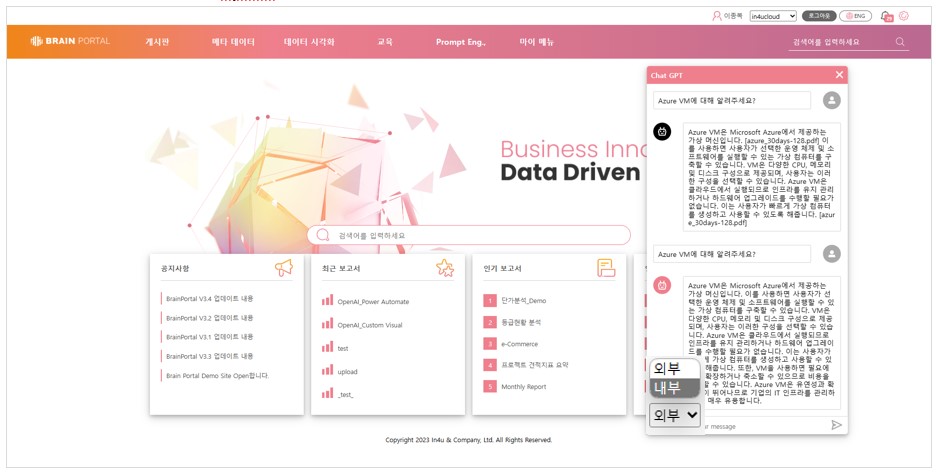
Task: Click rank 3 badge for e-Commerce
Action: click(489, 344)
